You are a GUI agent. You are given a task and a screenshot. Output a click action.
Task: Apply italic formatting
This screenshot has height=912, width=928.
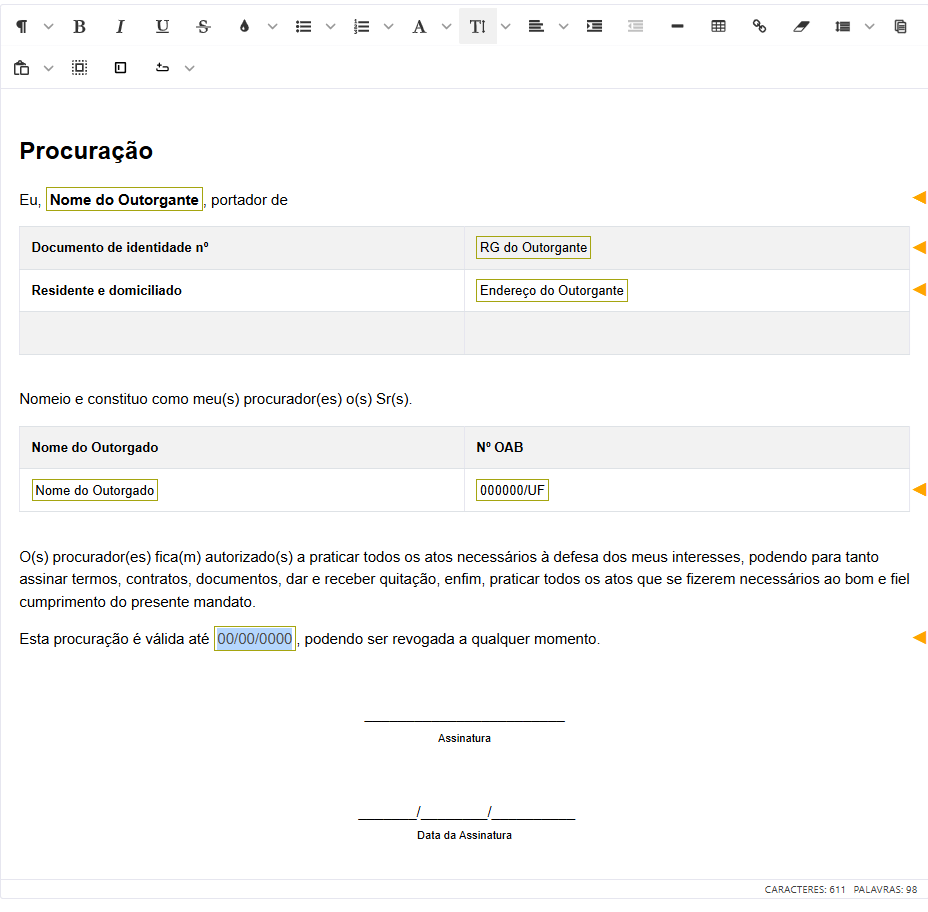click(x=119, y=26)
